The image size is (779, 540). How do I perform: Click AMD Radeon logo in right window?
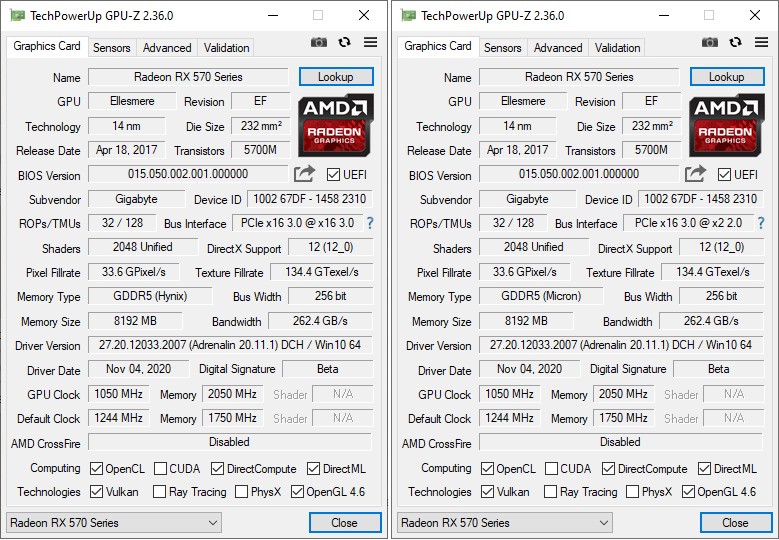(726, 126)
